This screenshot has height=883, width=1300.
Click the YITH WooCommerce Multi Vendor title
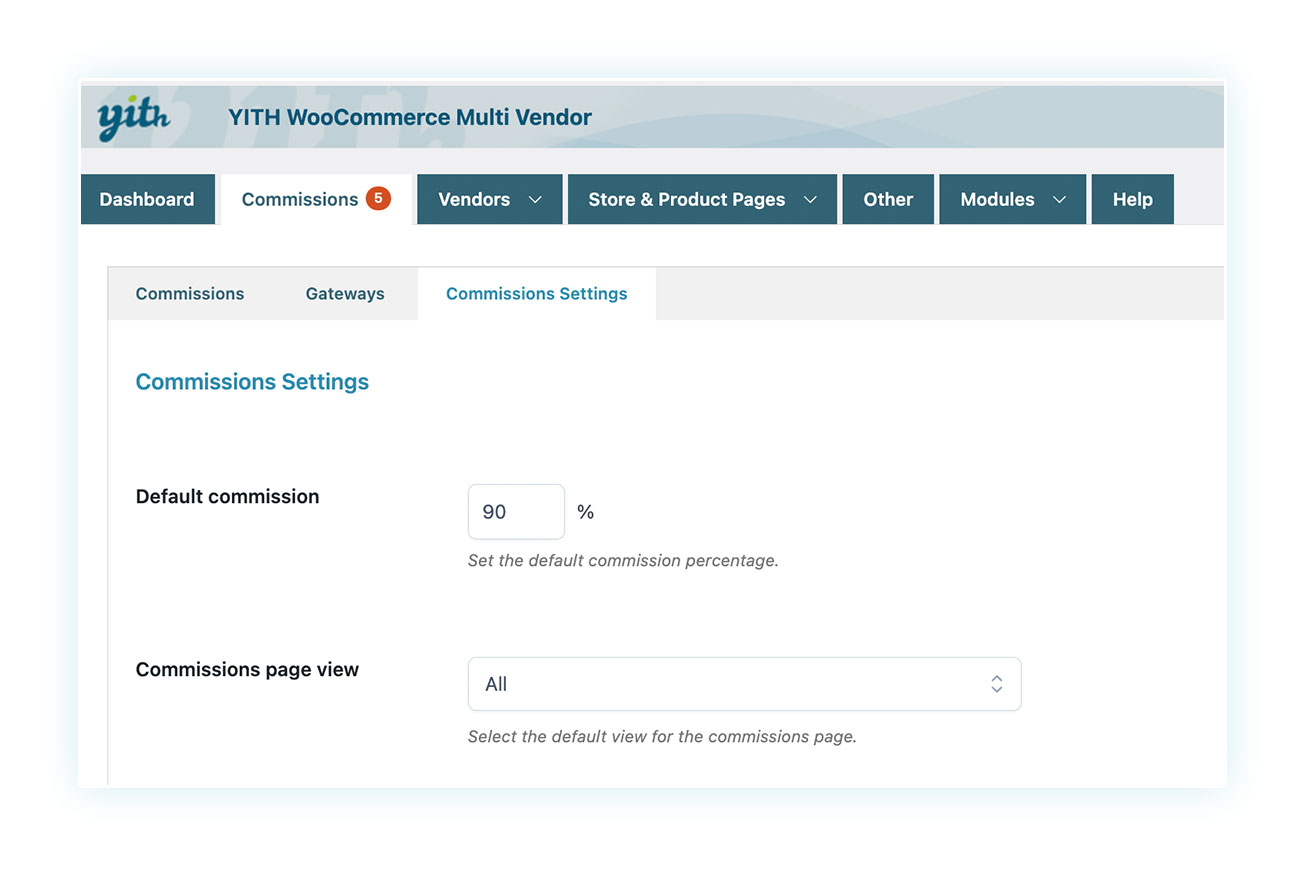[410, 118]
